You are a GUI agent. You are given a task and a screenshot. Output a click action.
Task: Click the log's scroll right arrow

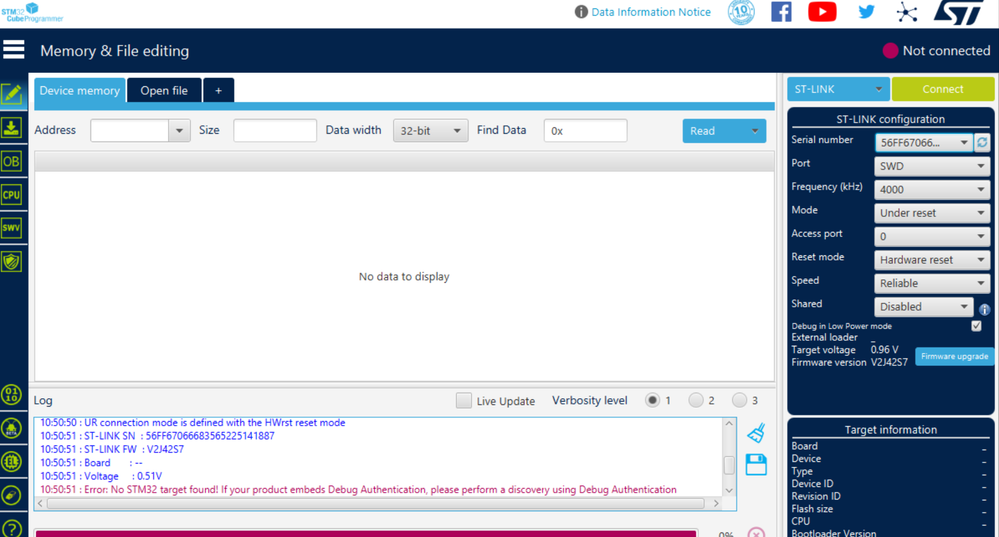click(x=716, y=503)
